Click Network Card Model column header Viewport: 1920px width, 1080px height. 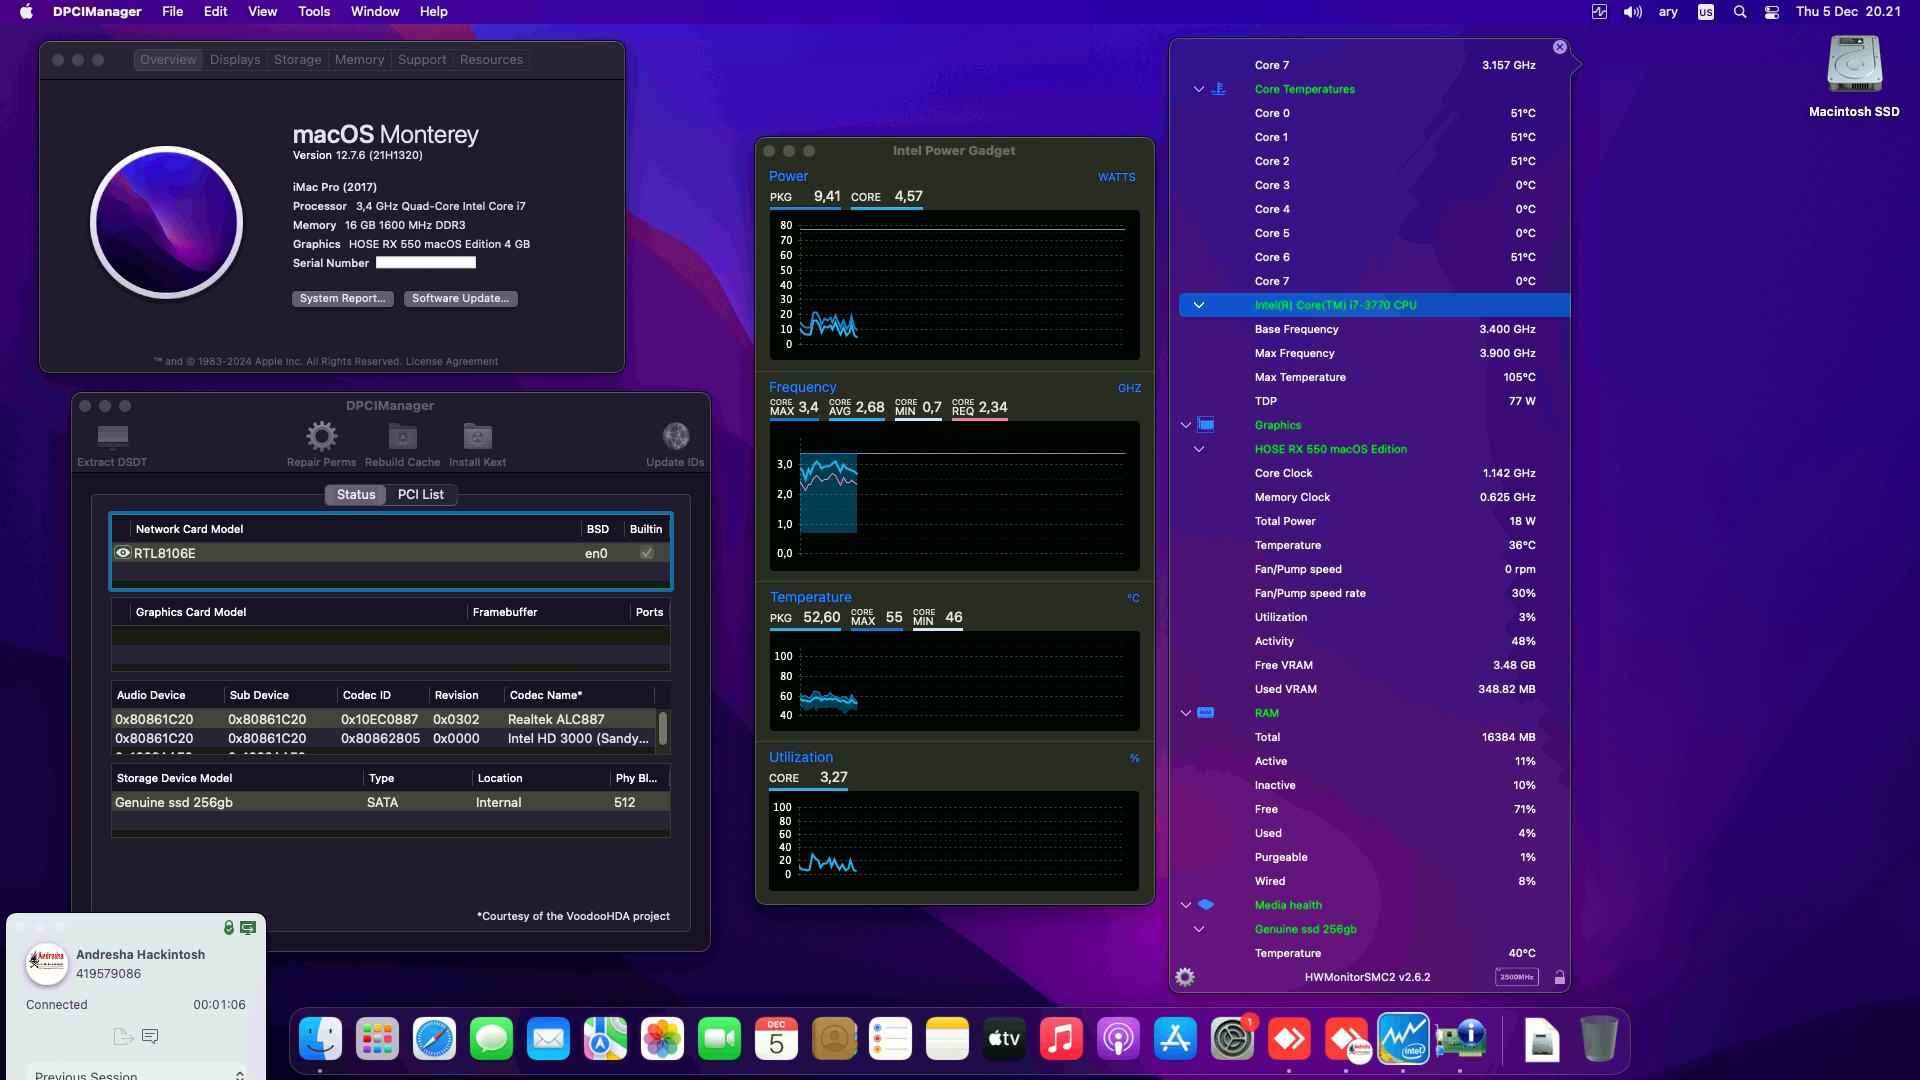point(189,529)
